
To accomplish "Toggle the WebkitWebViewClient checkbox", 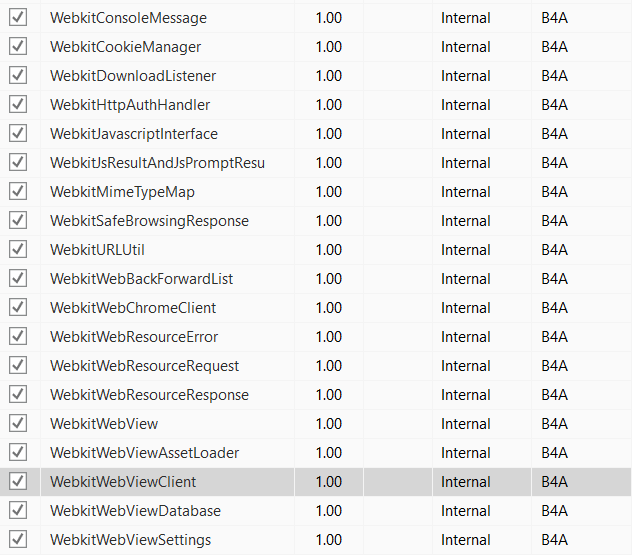I will (18, 481).
